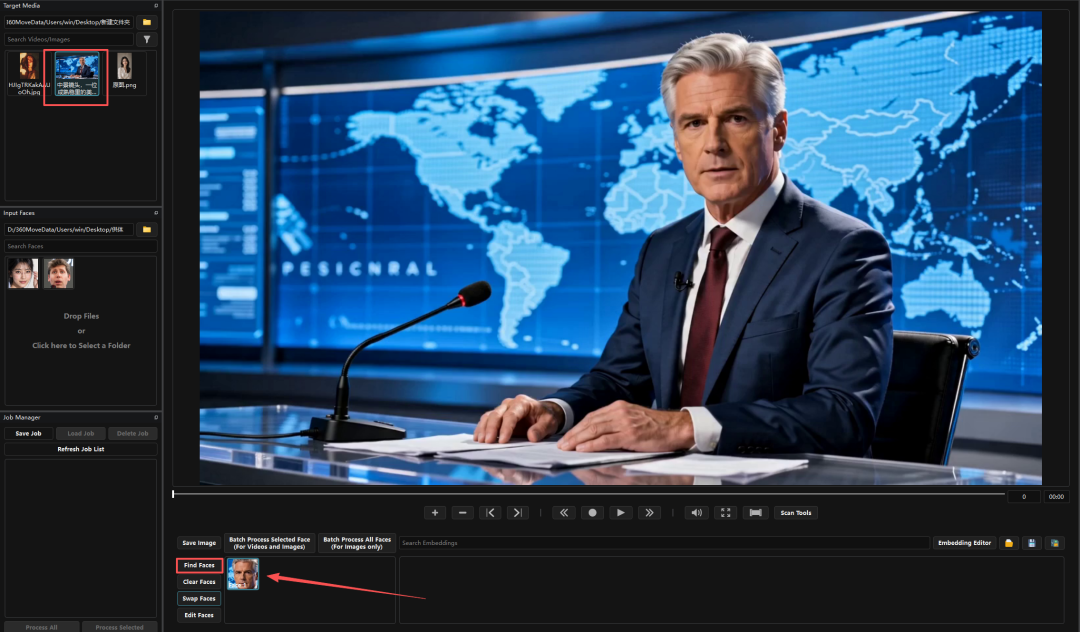This screenshot has height=632, width=1080.
Task: Open Target Media folder browser icon
Action: click(147, 22)
